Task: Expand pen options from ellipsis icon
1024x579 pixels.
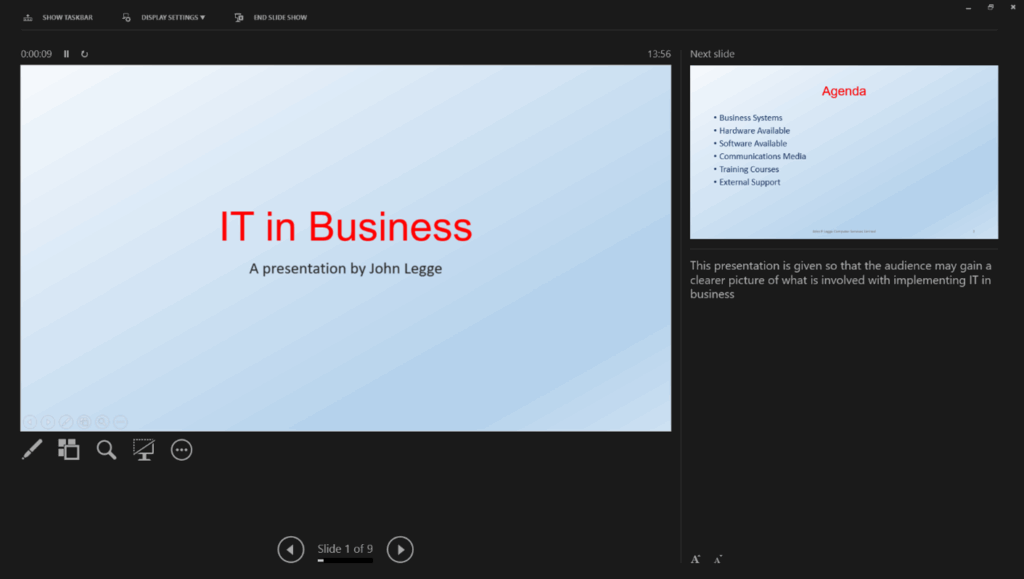Action: 181,449
